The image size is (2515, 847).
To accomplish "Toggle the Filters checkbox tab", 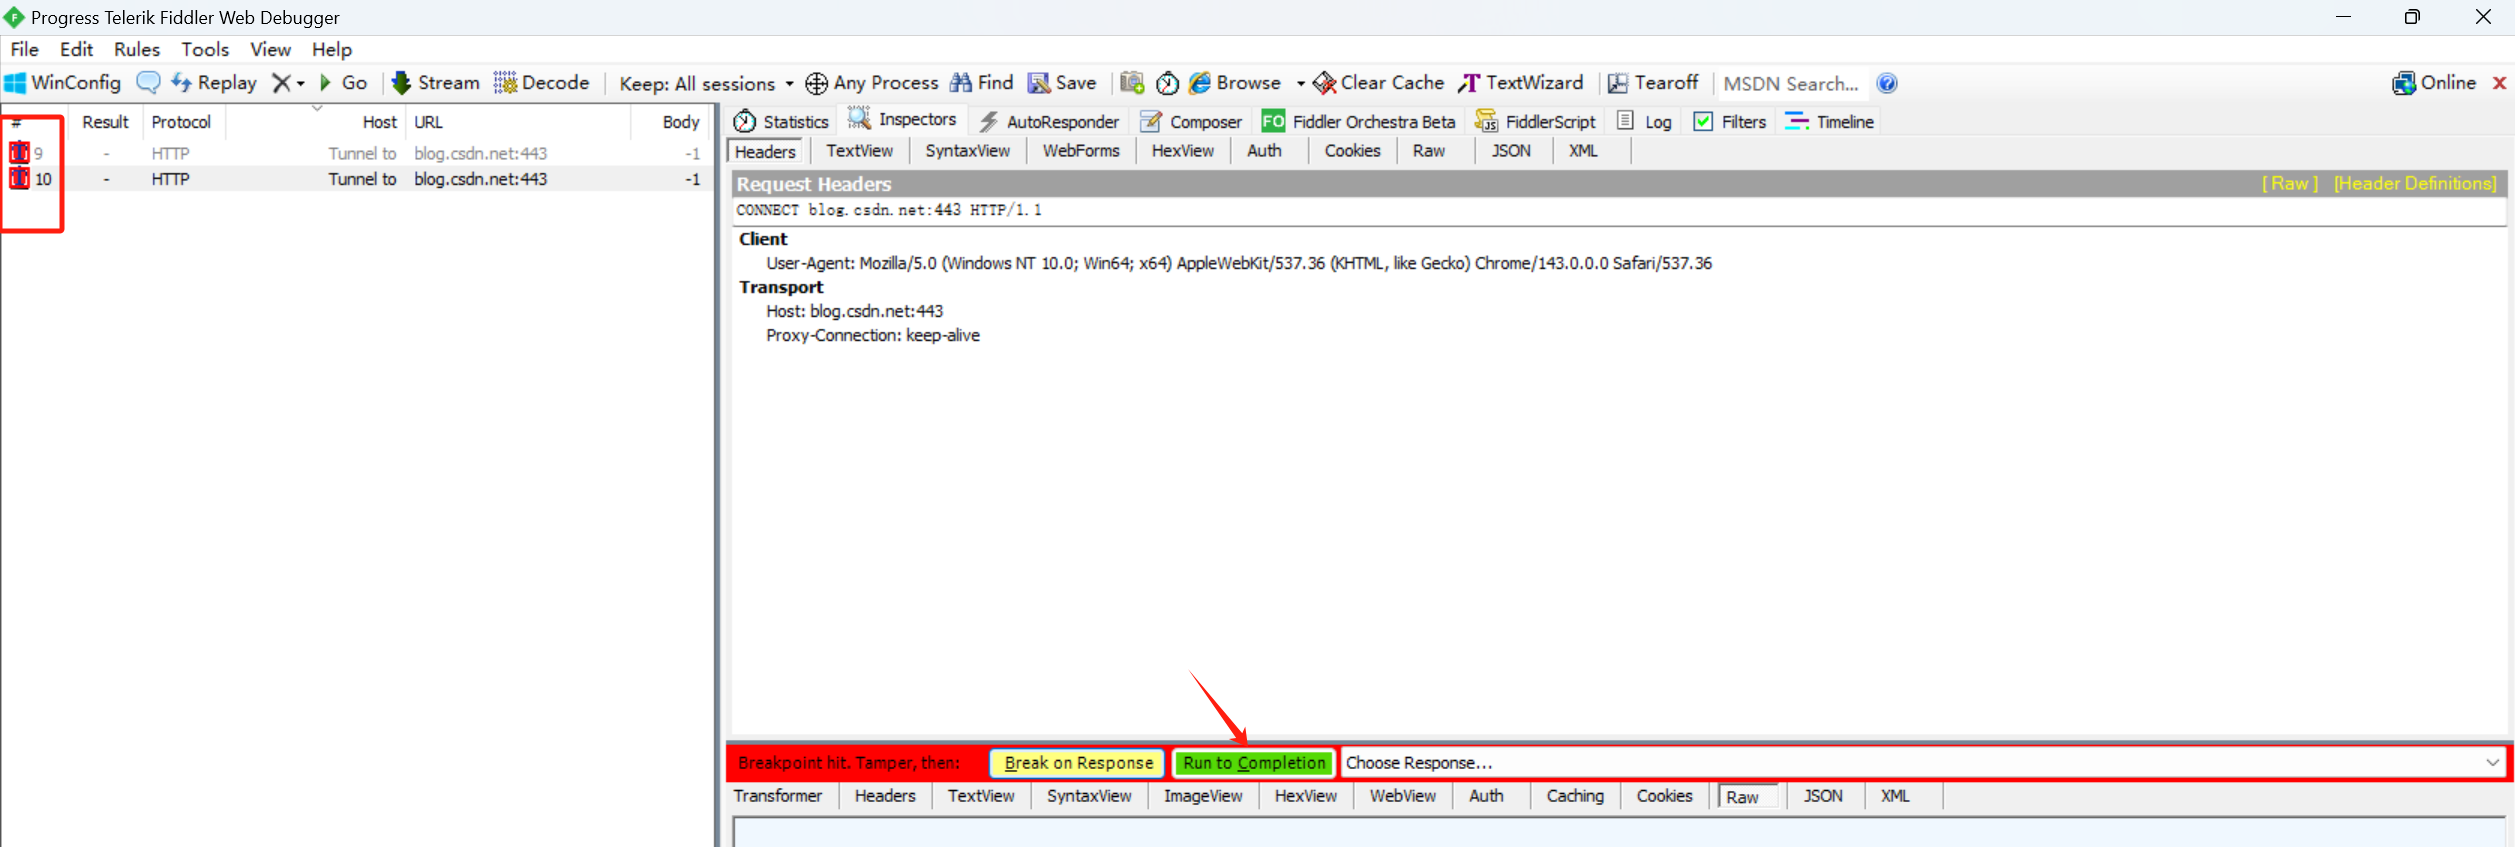I will 1730,122.
